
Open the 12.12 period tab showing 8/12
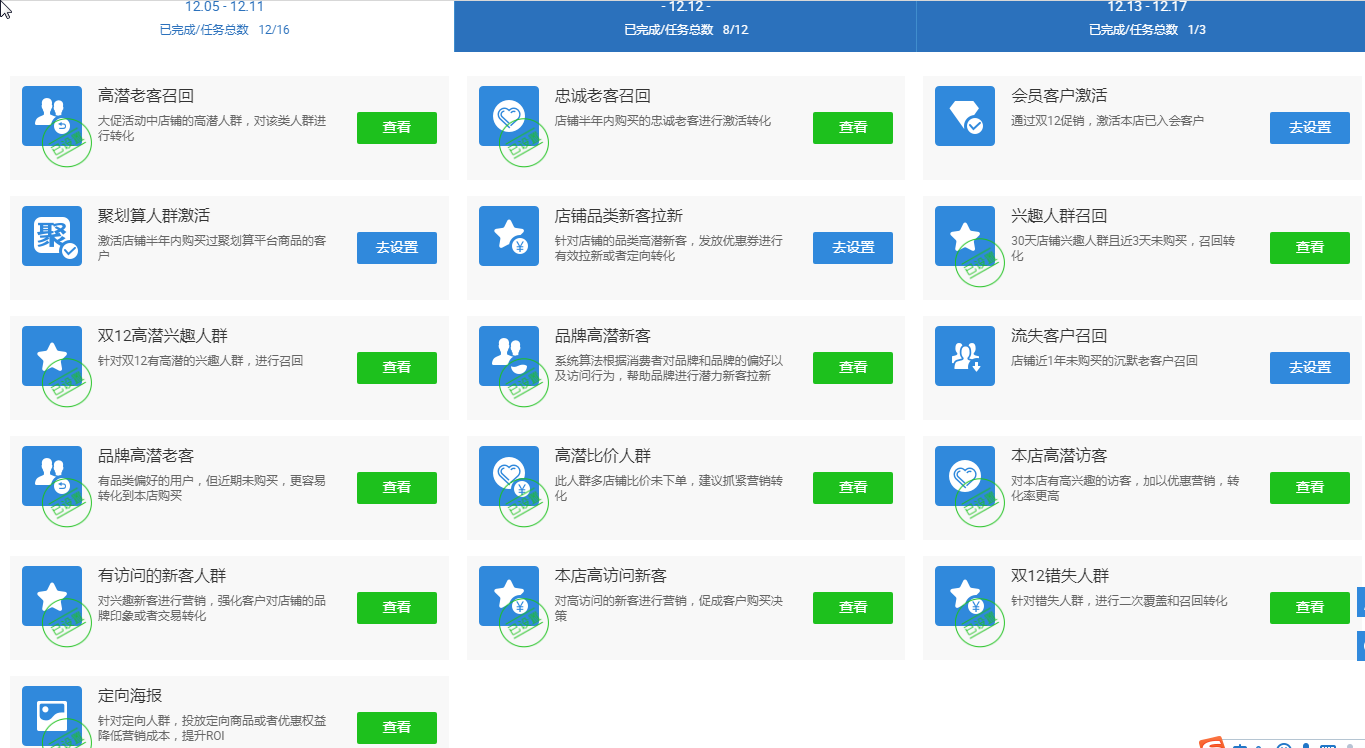coord(685,26)
